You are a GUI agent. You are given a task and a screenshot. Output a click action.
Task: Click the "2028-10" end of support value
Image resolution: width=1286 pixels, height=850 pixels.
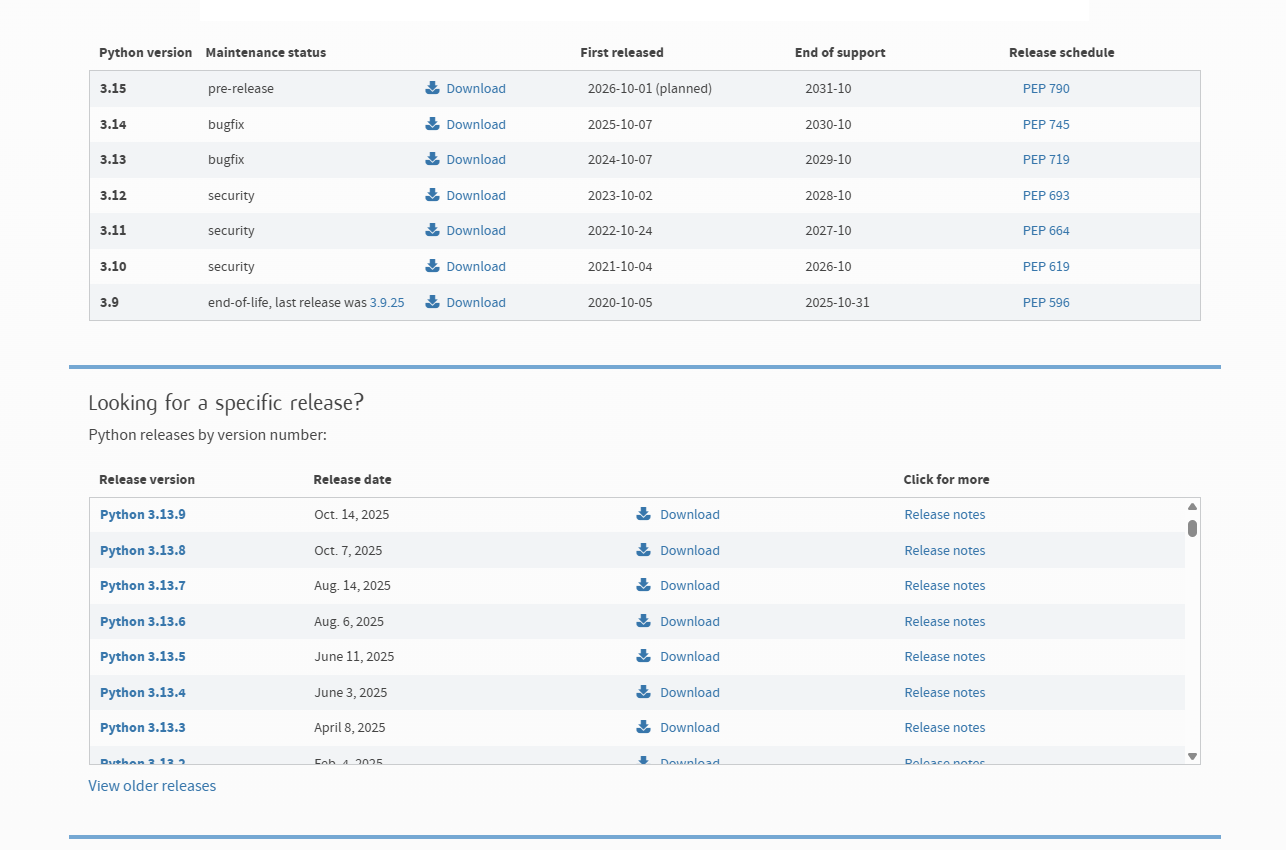829,196
